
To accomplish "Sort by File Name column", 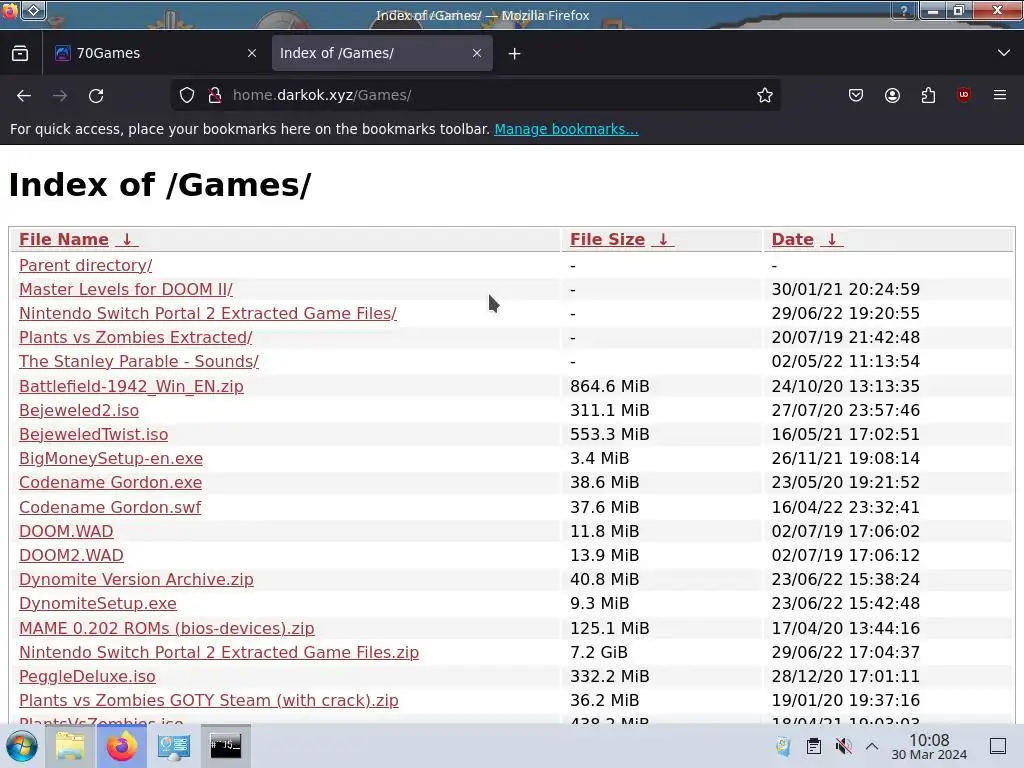I will [64, 240].
